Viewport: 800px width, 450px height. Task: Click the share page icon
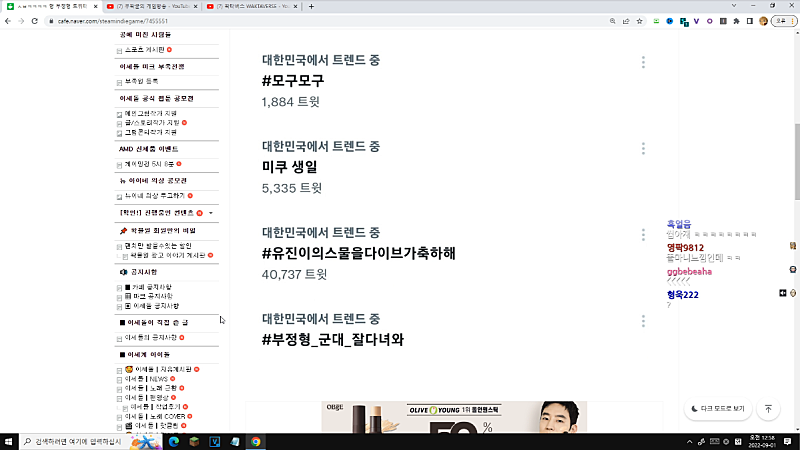click(626, 21)
